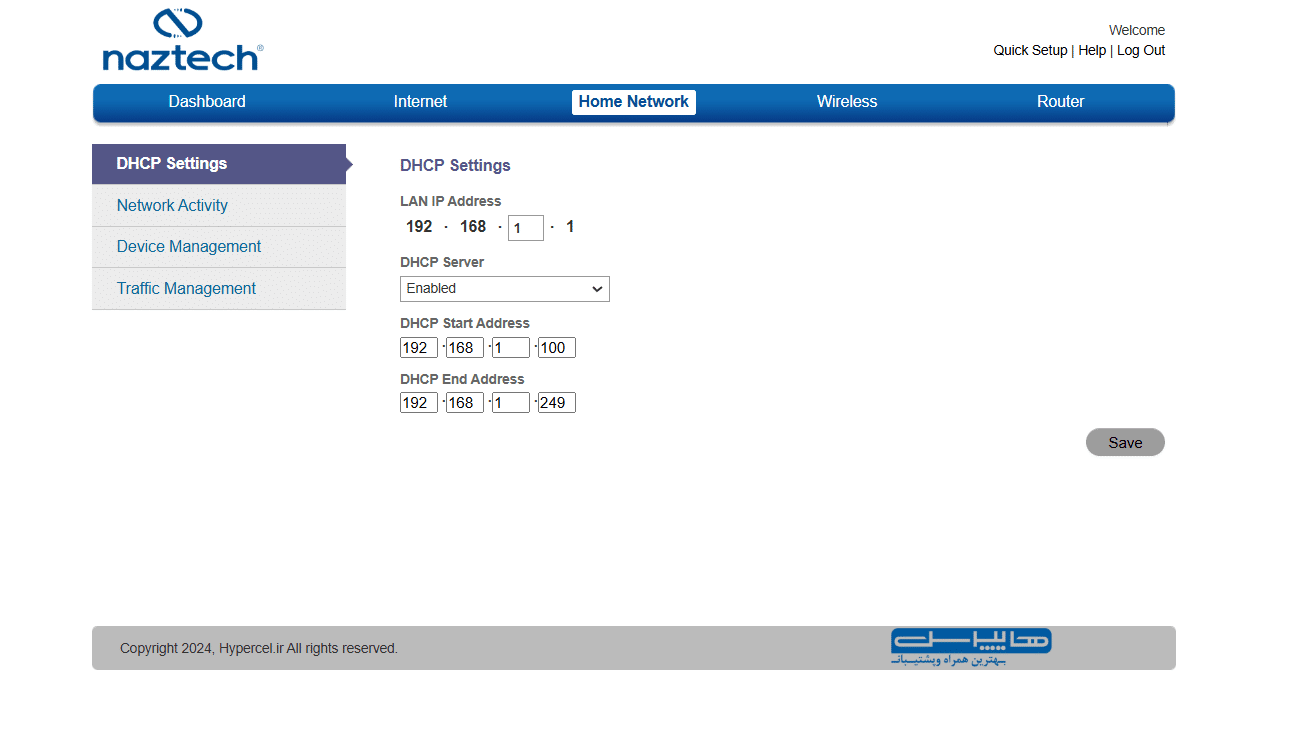This screenshot has width=1296, height=738.
Task: Click the Log Out link
Action: 1140,51
